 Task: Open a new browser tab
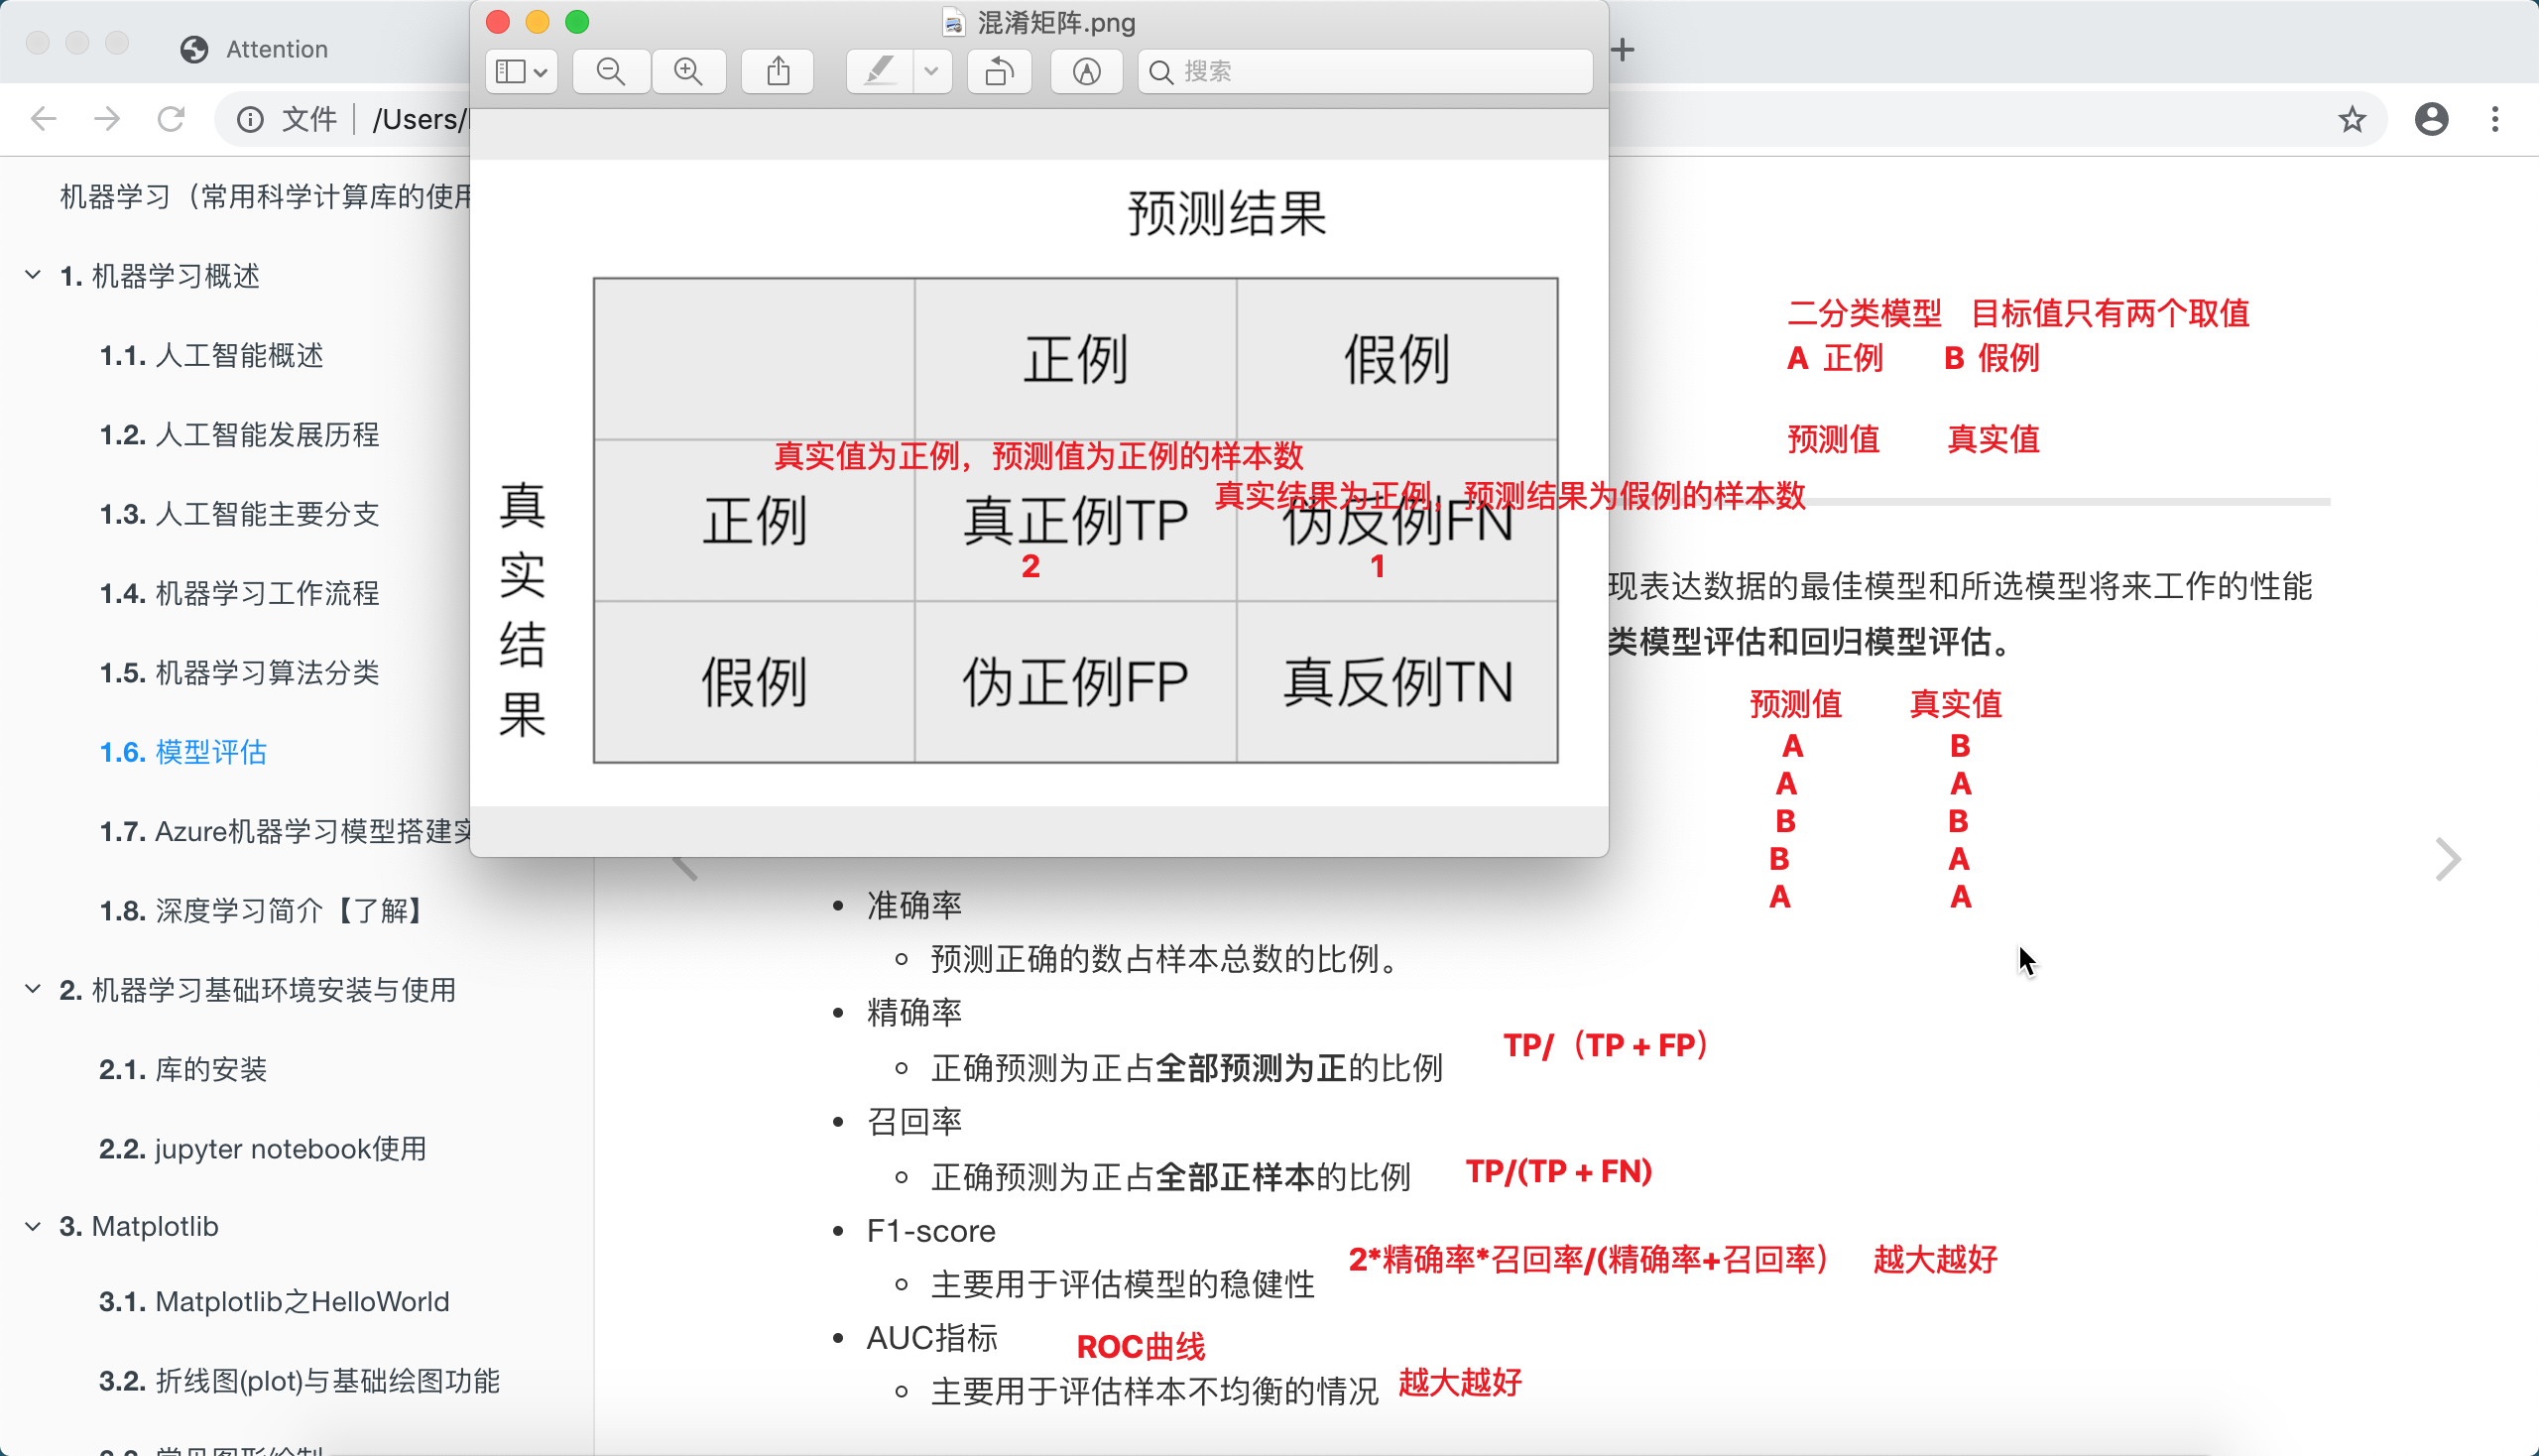1622,49
